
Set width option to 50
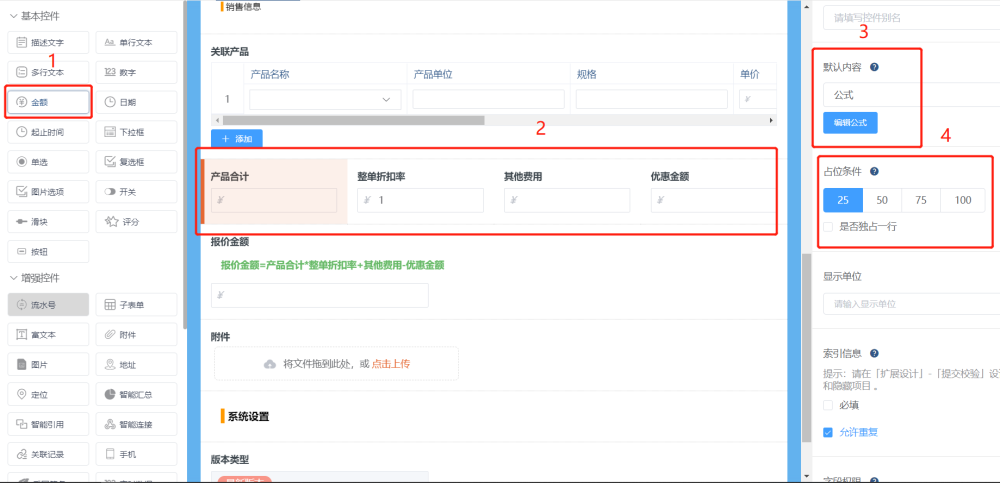[882, 200]
